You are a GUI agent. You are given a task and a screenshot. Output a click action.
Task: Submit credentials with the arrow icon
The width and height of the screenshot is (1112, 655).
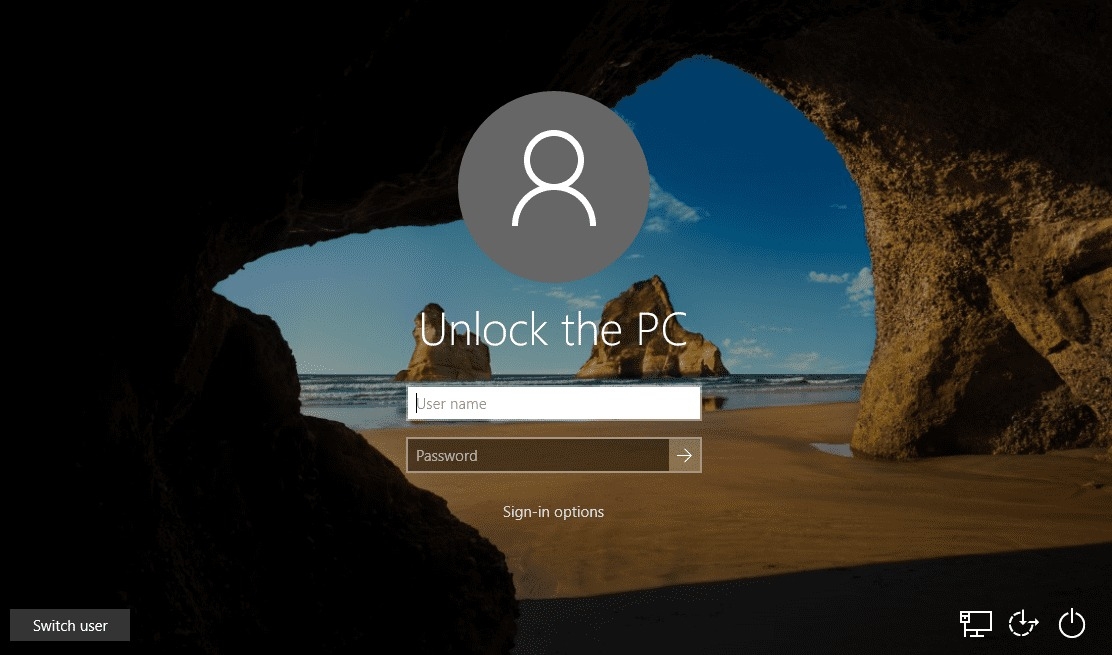tap(684, 455)
